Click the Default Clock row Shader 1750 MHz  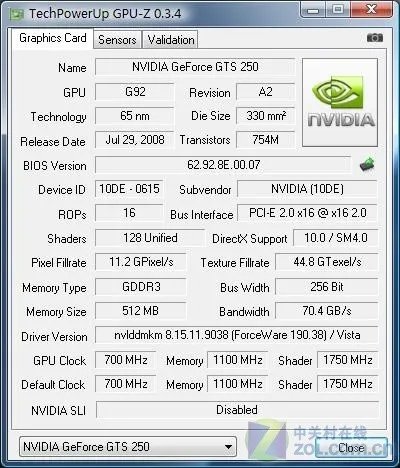347,384
